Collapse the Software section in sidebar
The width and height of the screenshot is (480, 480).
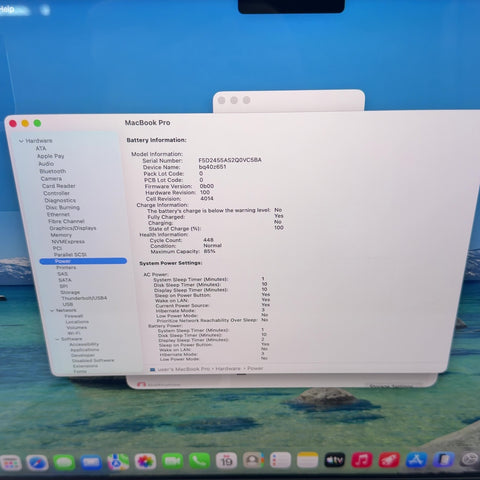pos(57,339)
